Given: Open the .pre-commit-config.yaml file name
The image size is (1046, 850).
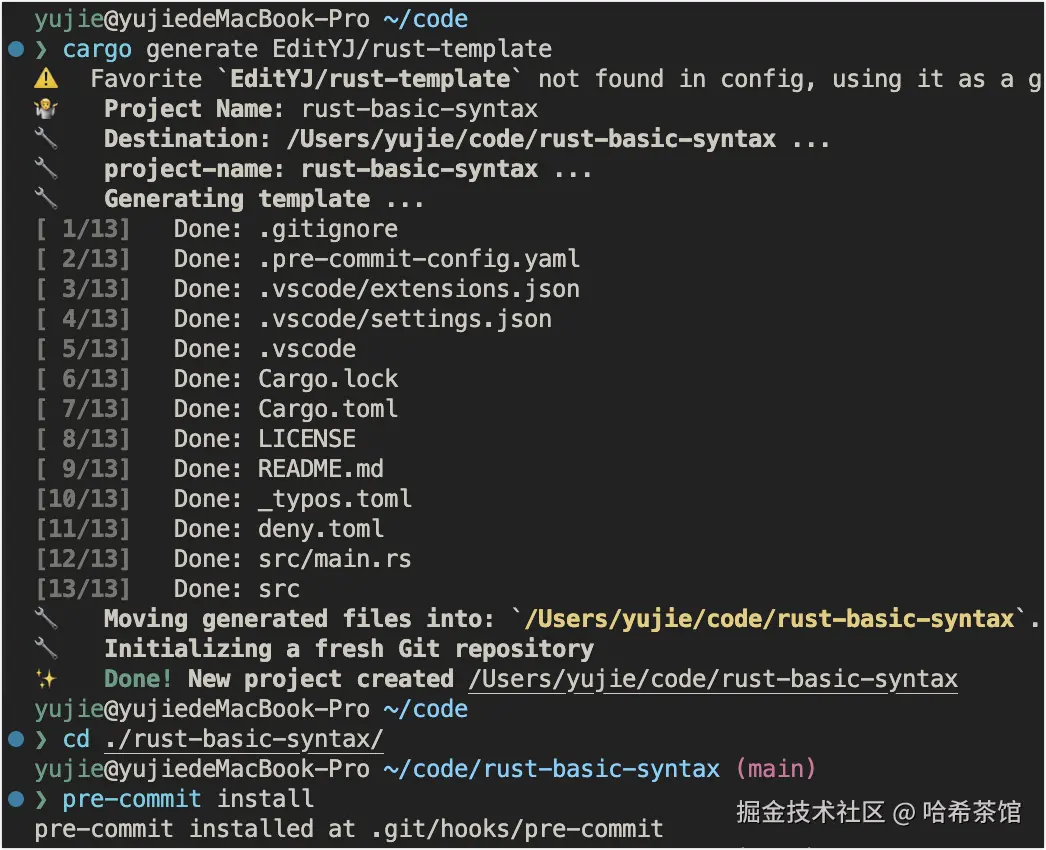Looking at the screenshot, I should point(418,259).
